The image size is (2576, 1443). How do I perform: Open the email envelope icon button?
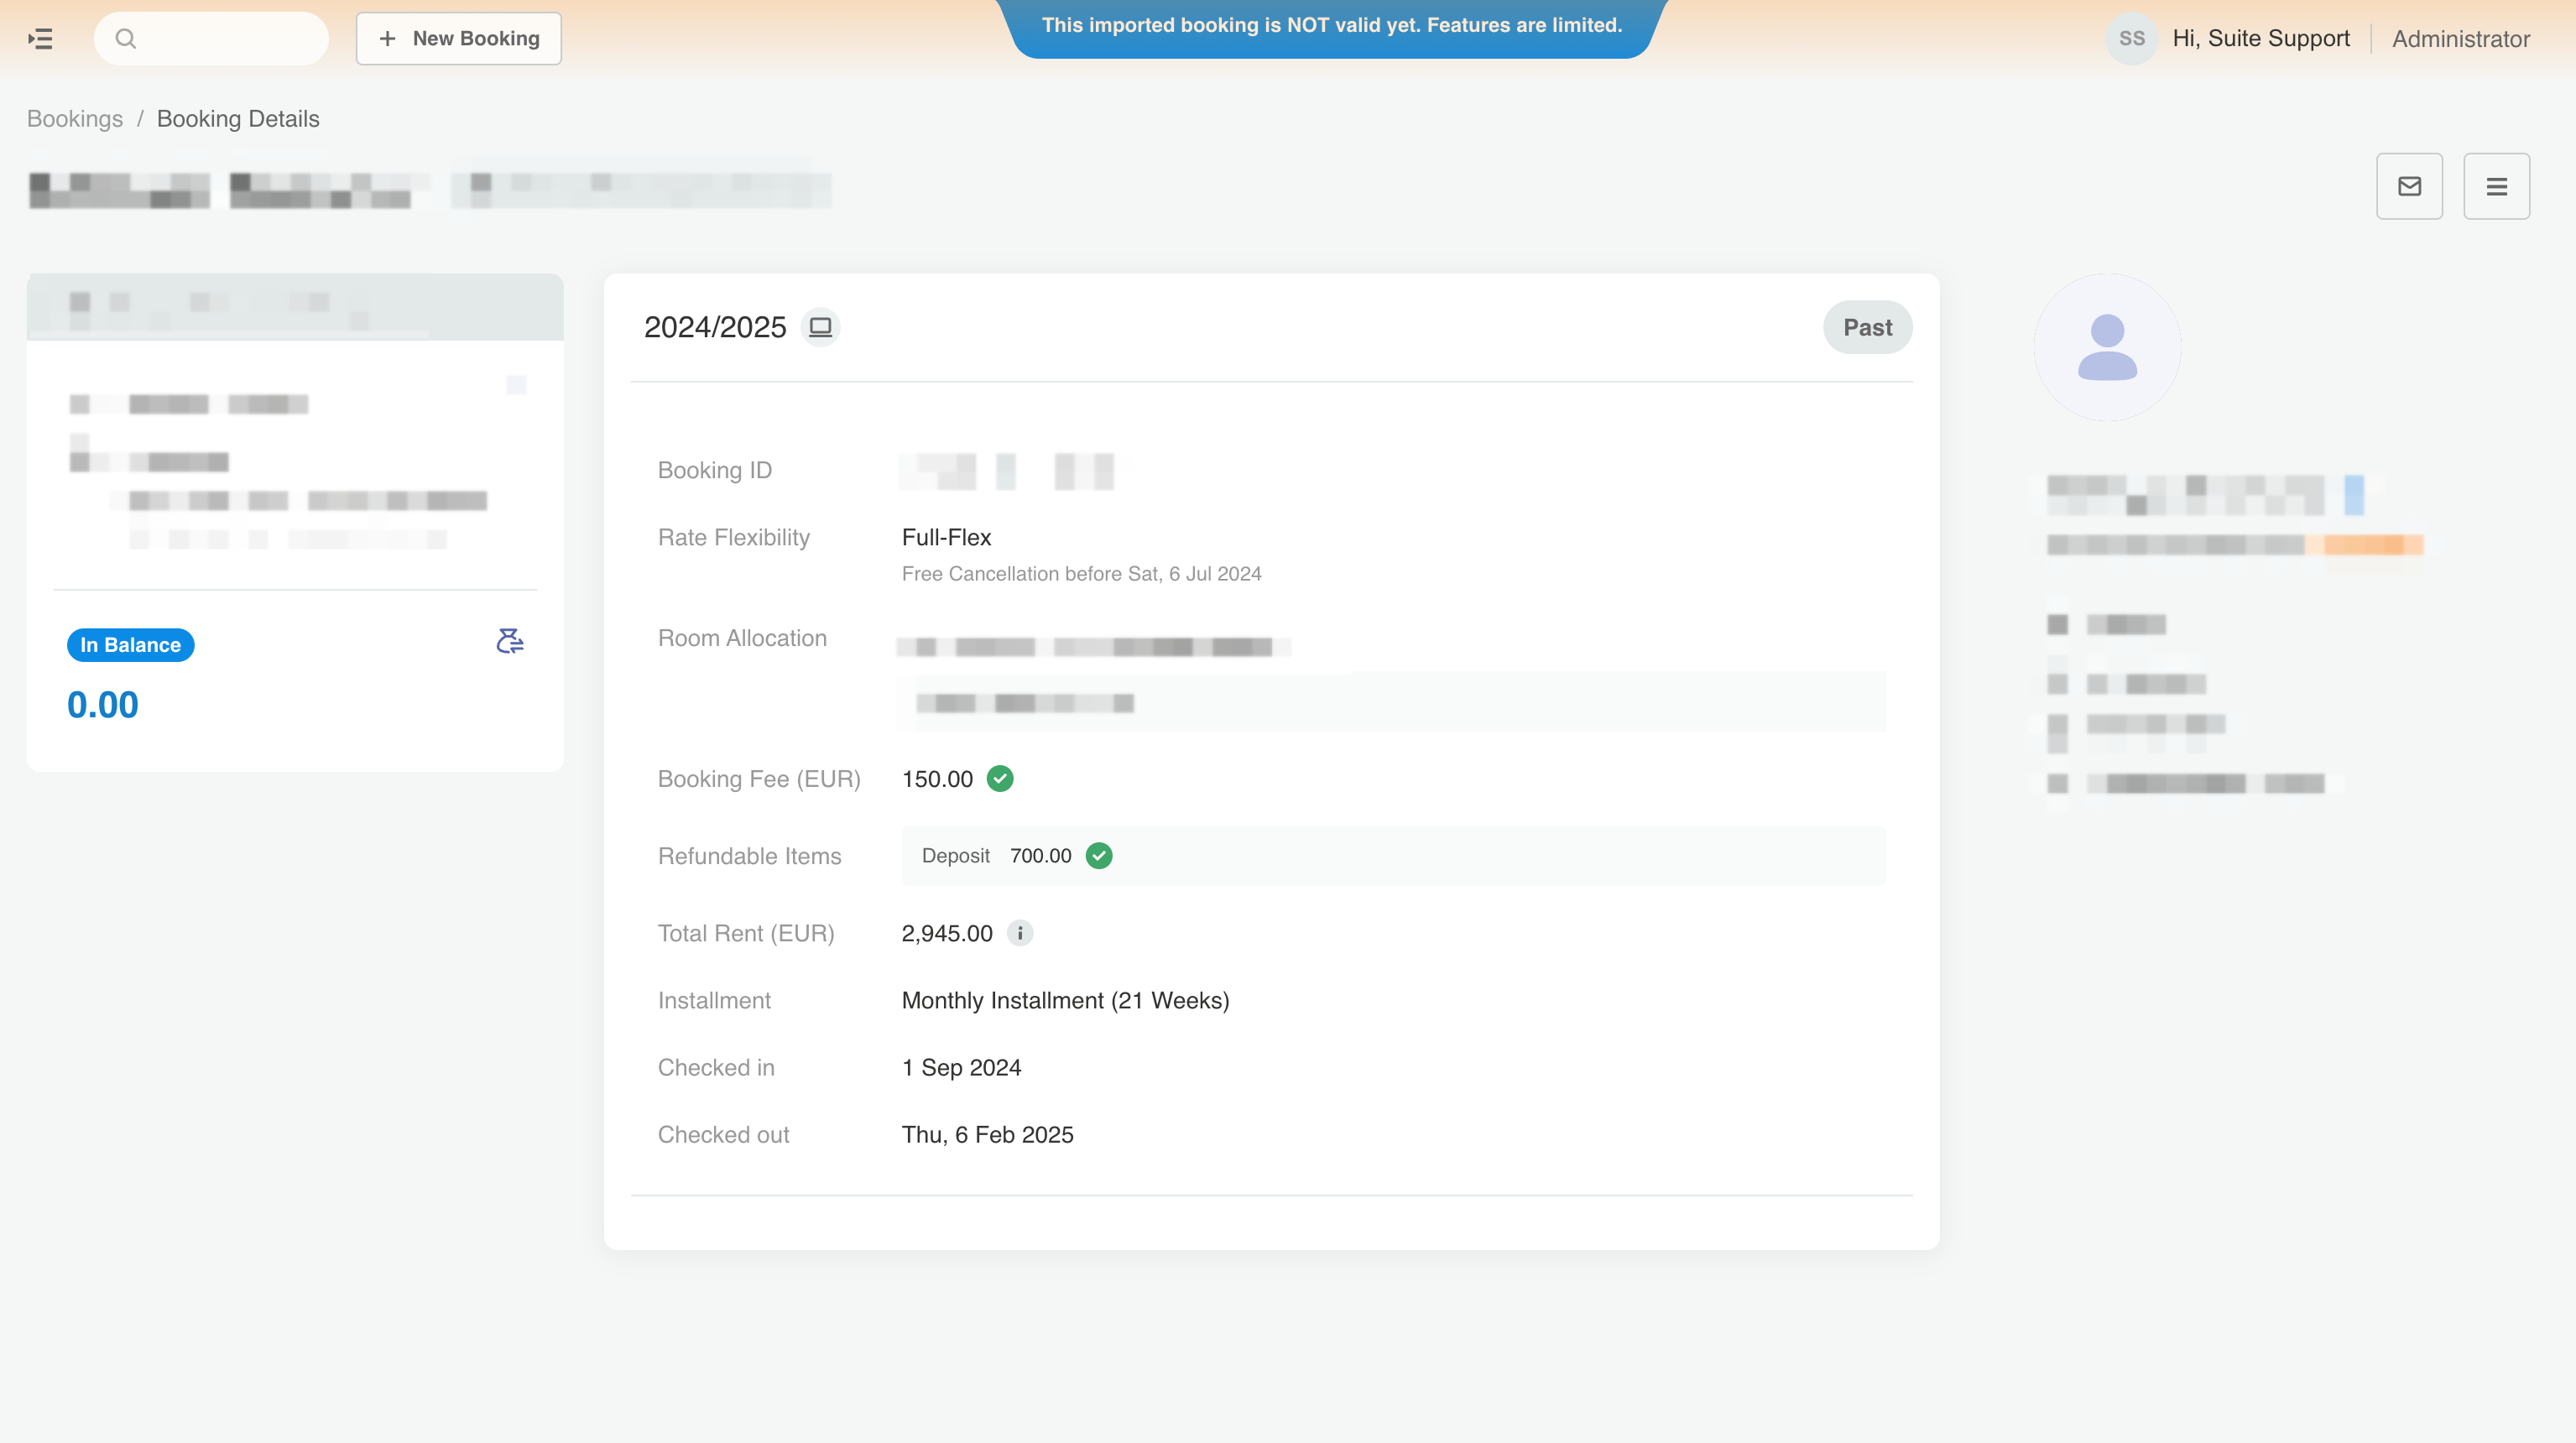click(2409, 186)
